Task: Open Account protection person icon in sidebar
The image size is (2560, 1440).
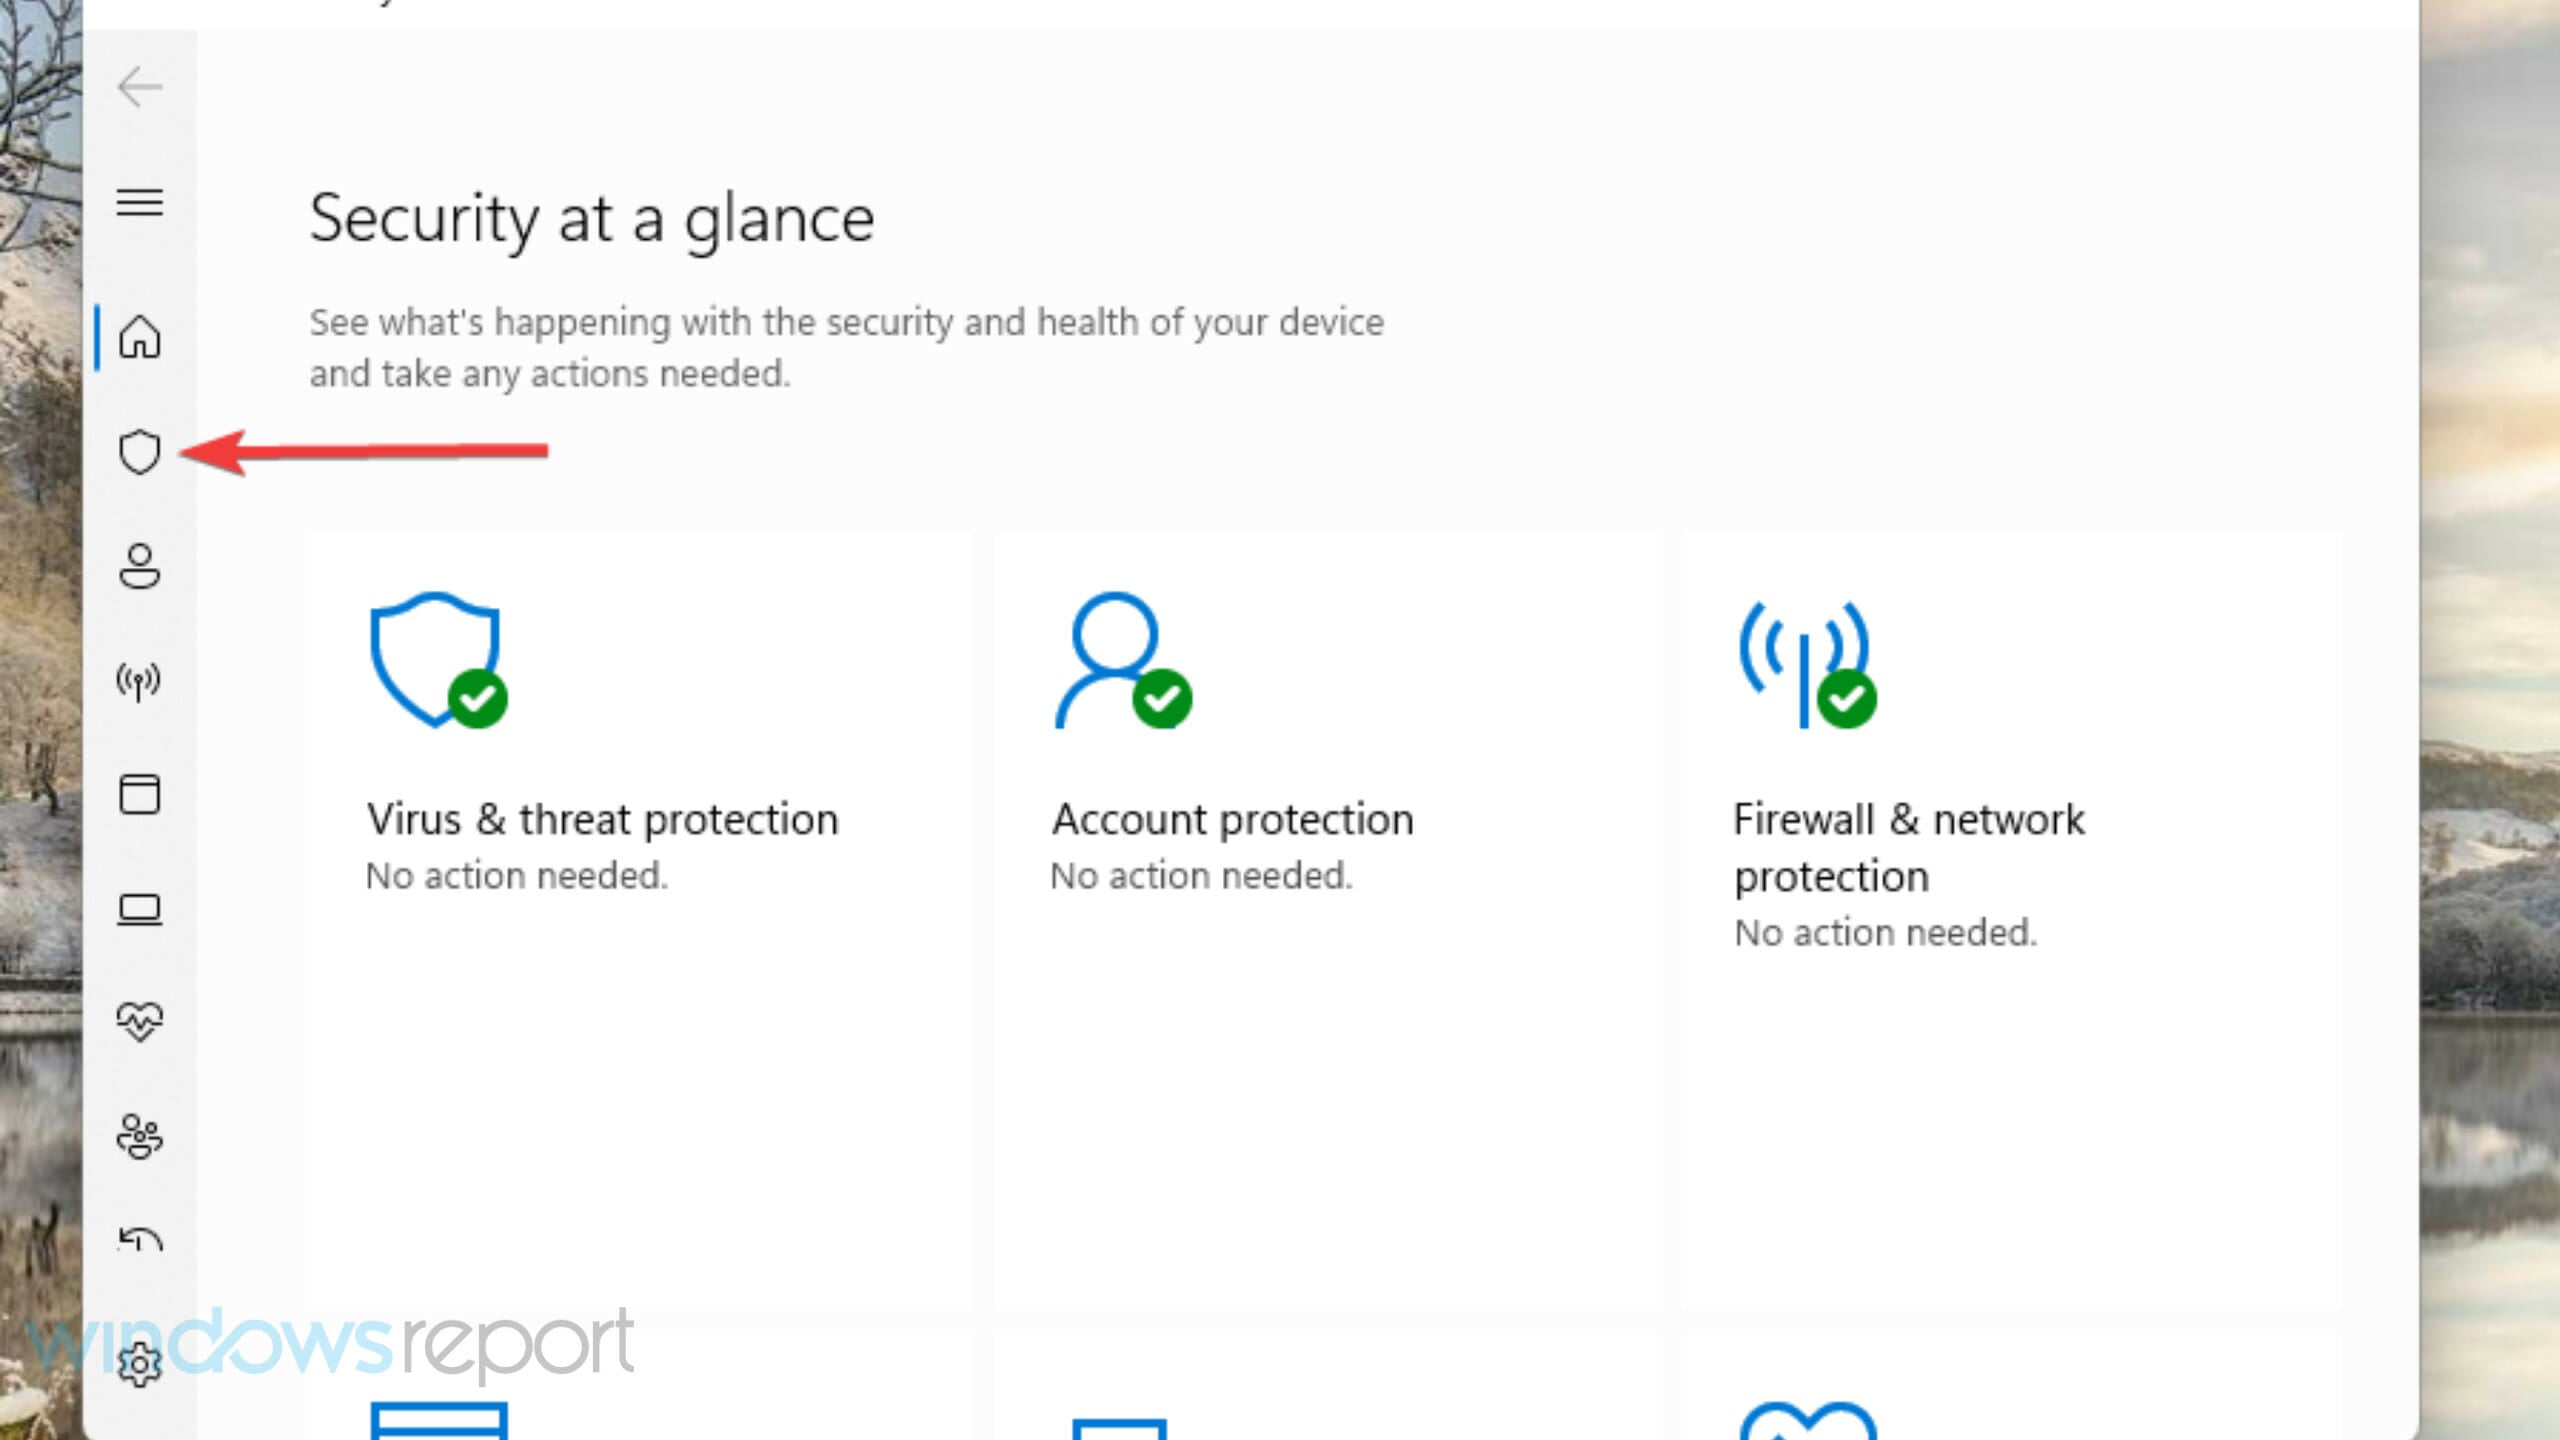Action: coord(139,566)
